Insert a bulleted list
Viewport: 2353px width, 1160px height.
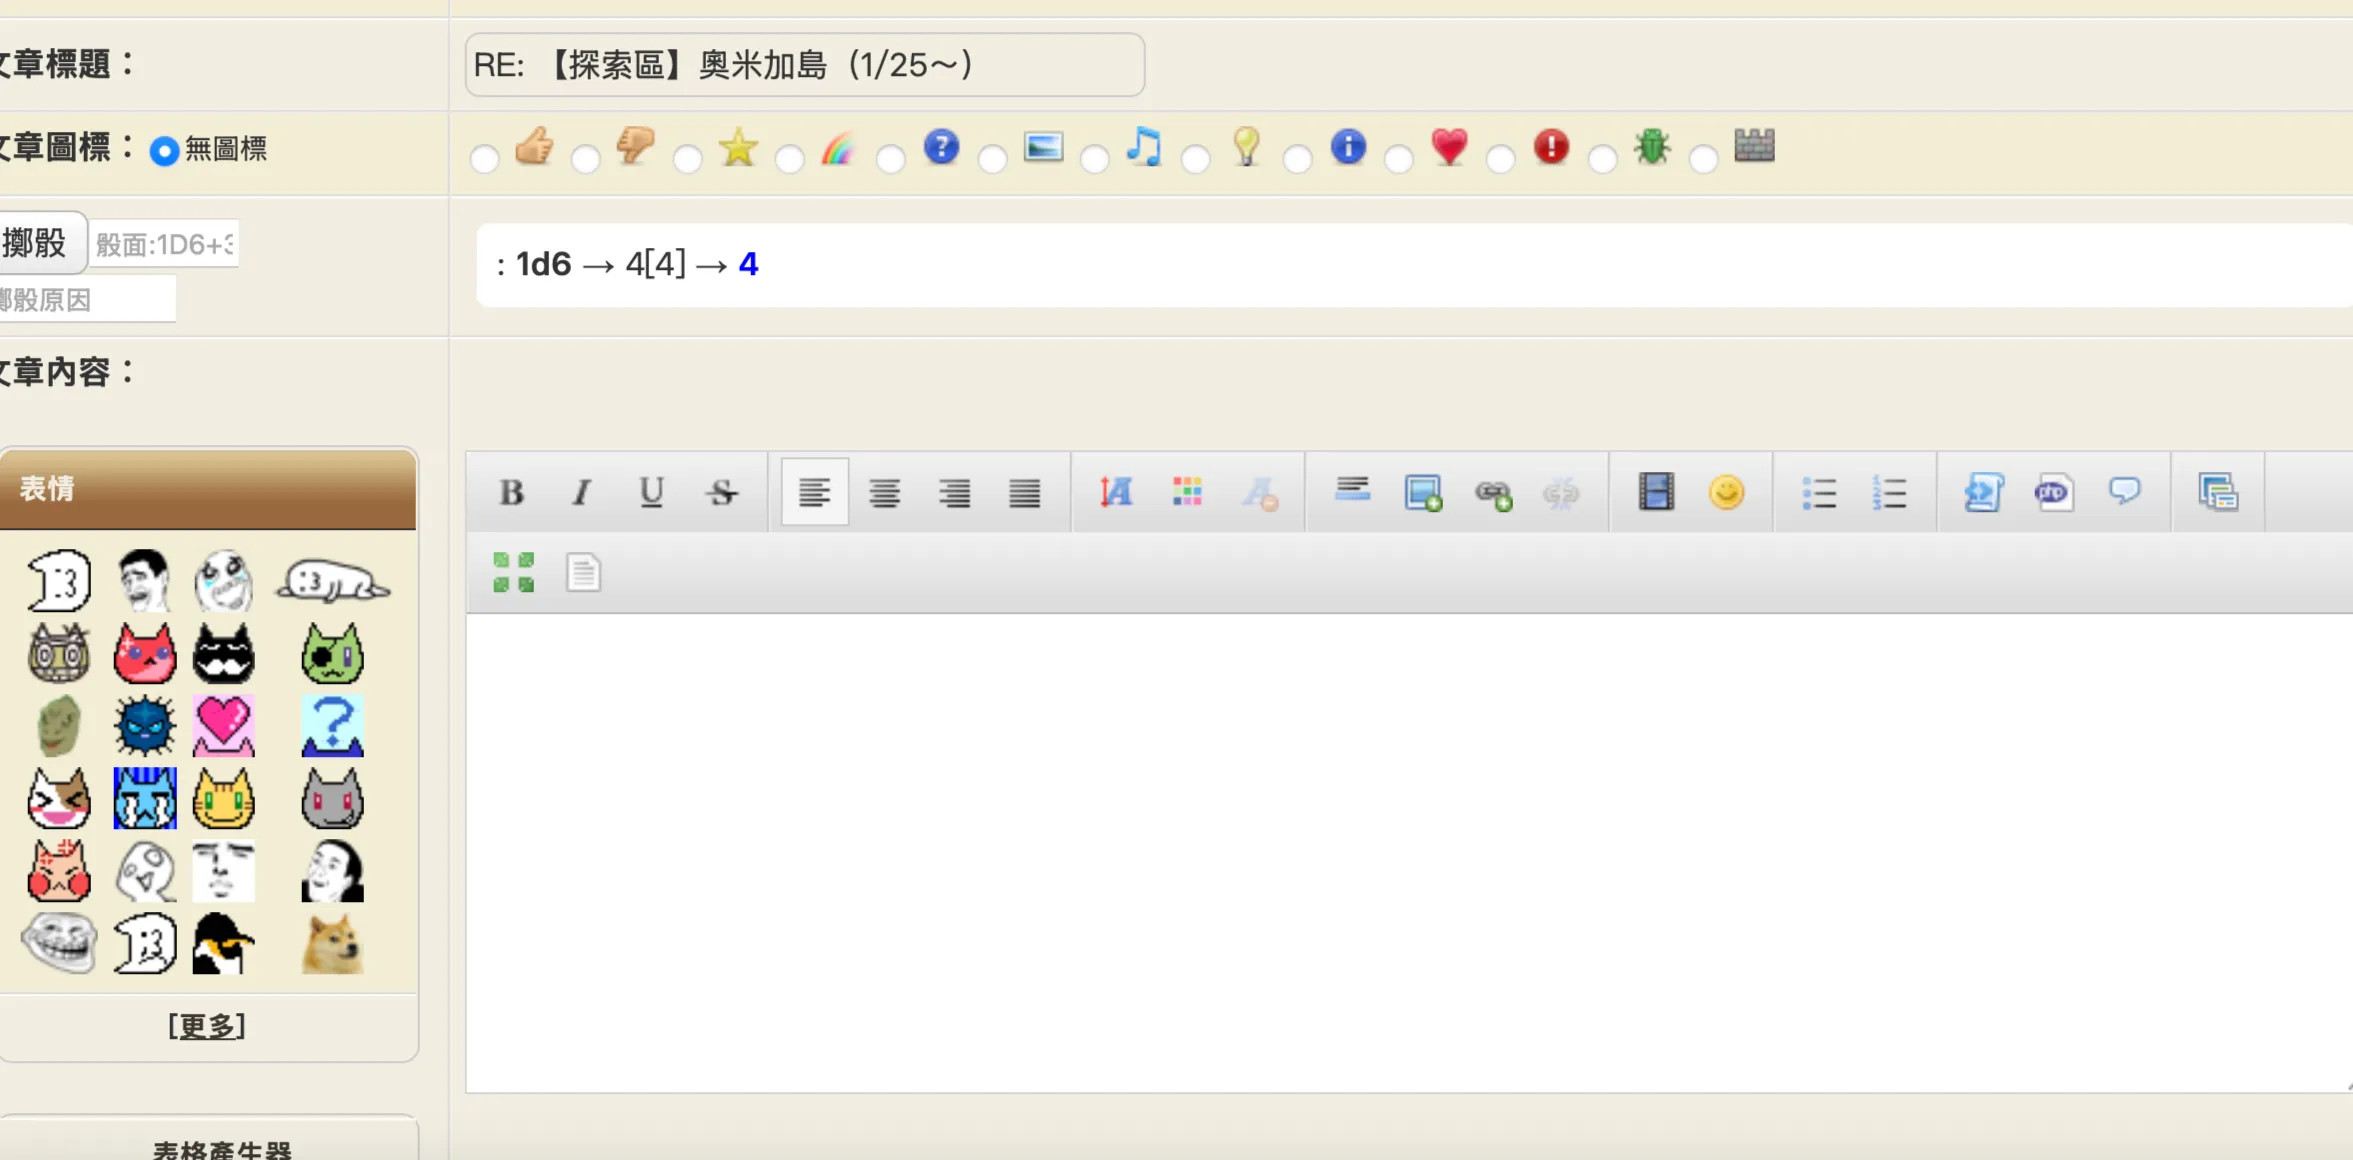coord(1818,492)
